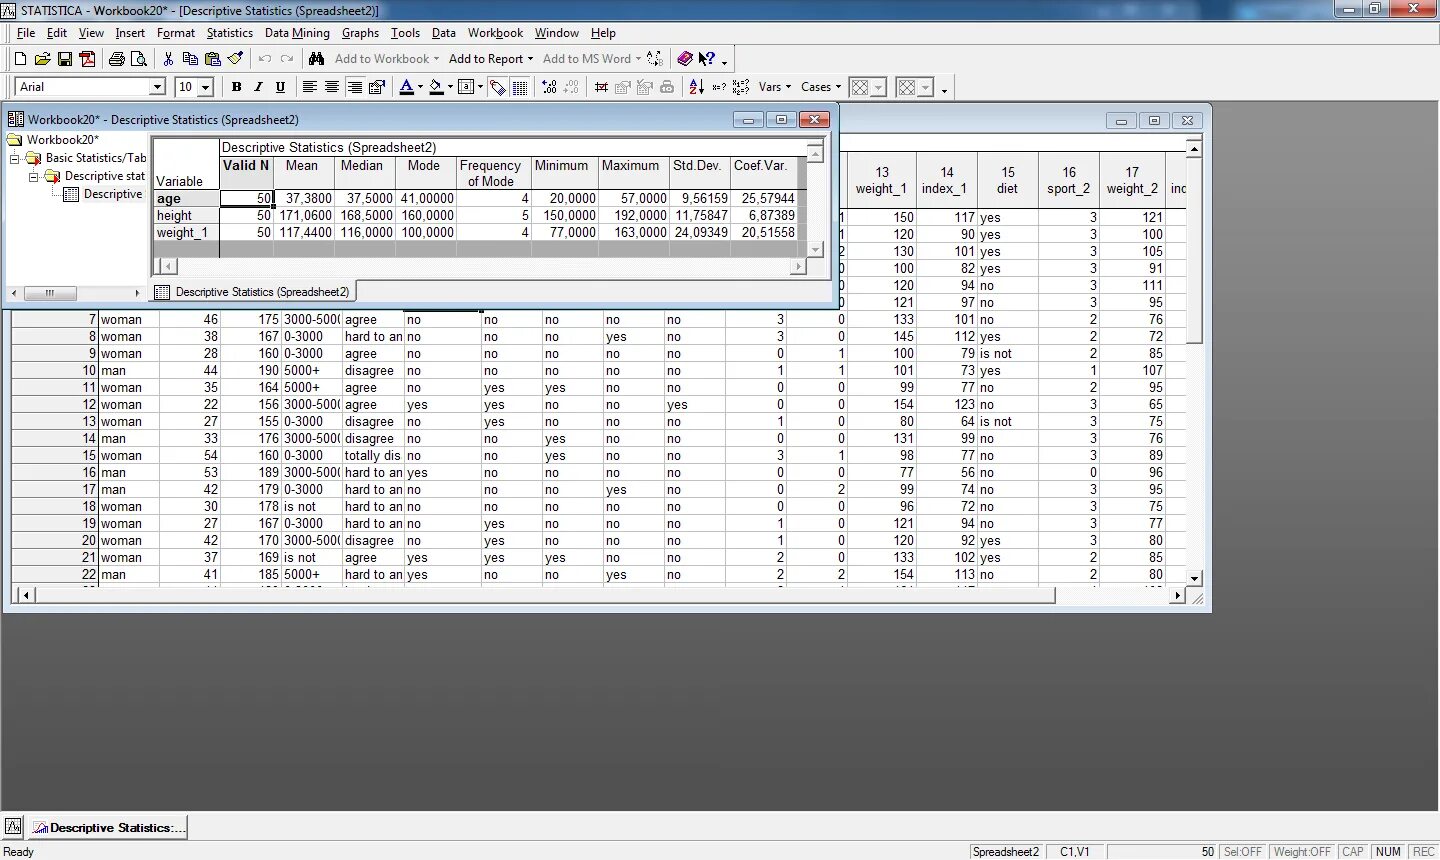Open the Data Mining menu
1440x860 pixels.
[297, 33]
